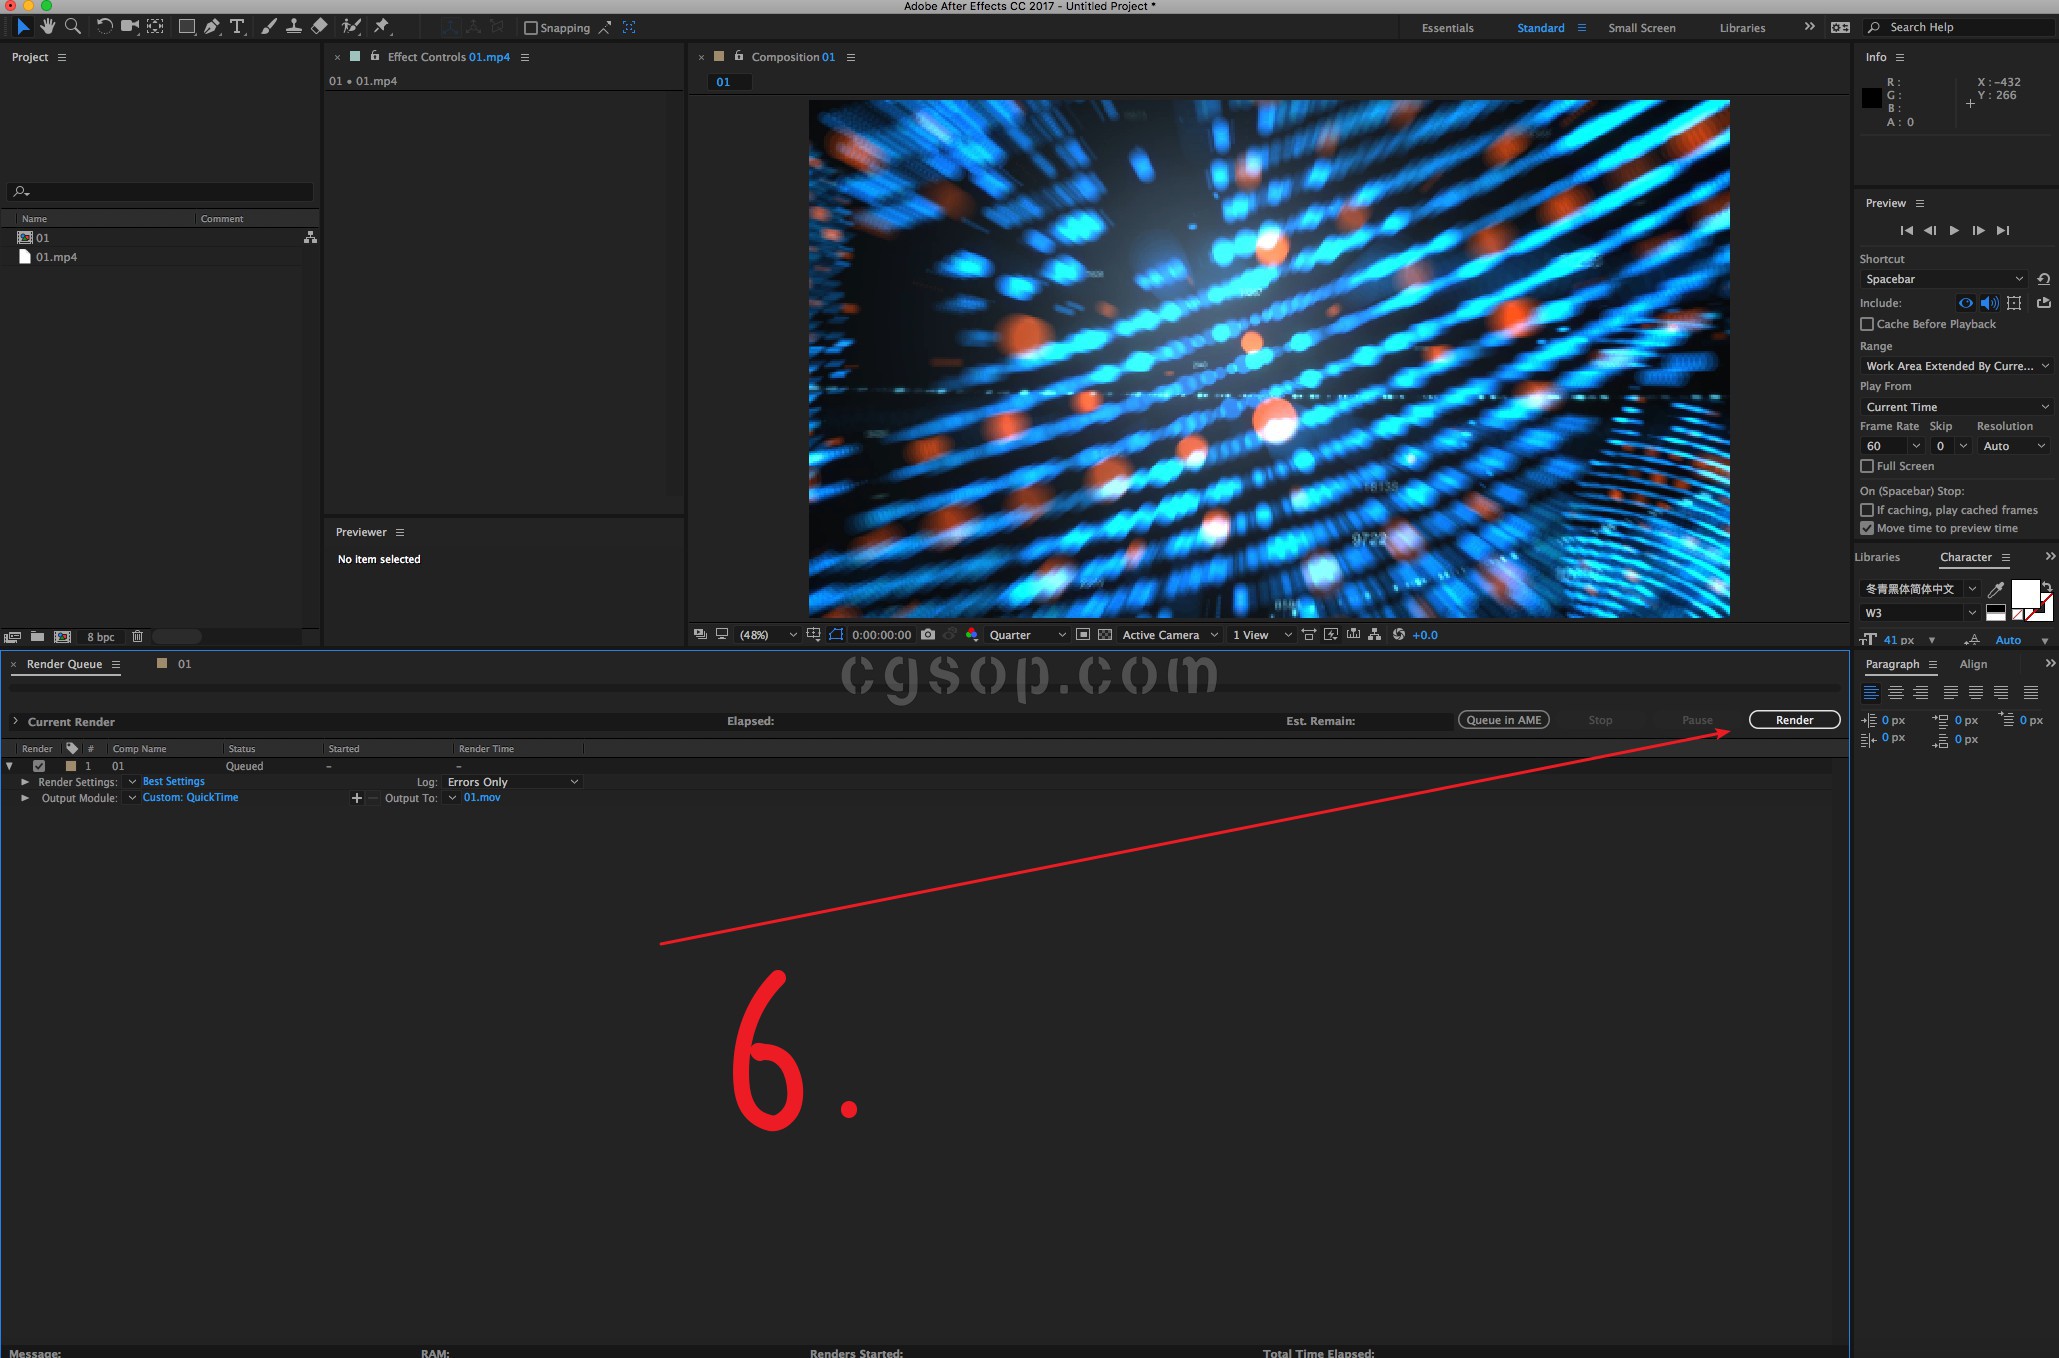Select the Horizontal Type tool
Viewport: 2059px width, 1358px height.
237,27
